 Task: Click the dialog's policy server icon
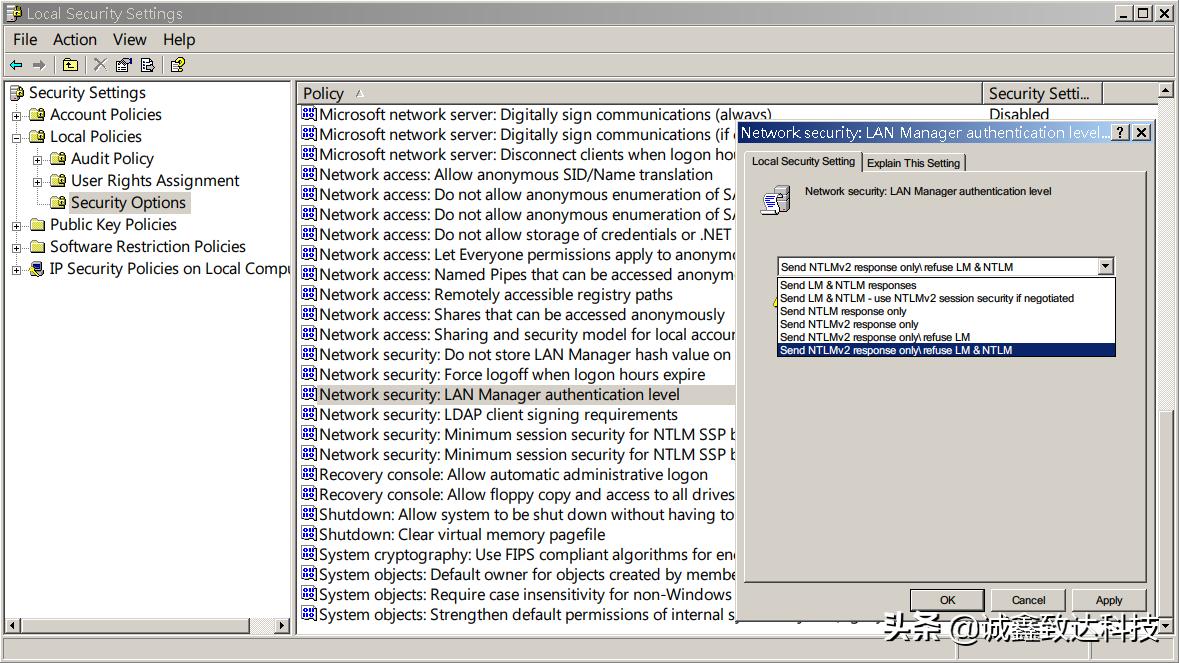pyautogui.click(x=775, y=201)
